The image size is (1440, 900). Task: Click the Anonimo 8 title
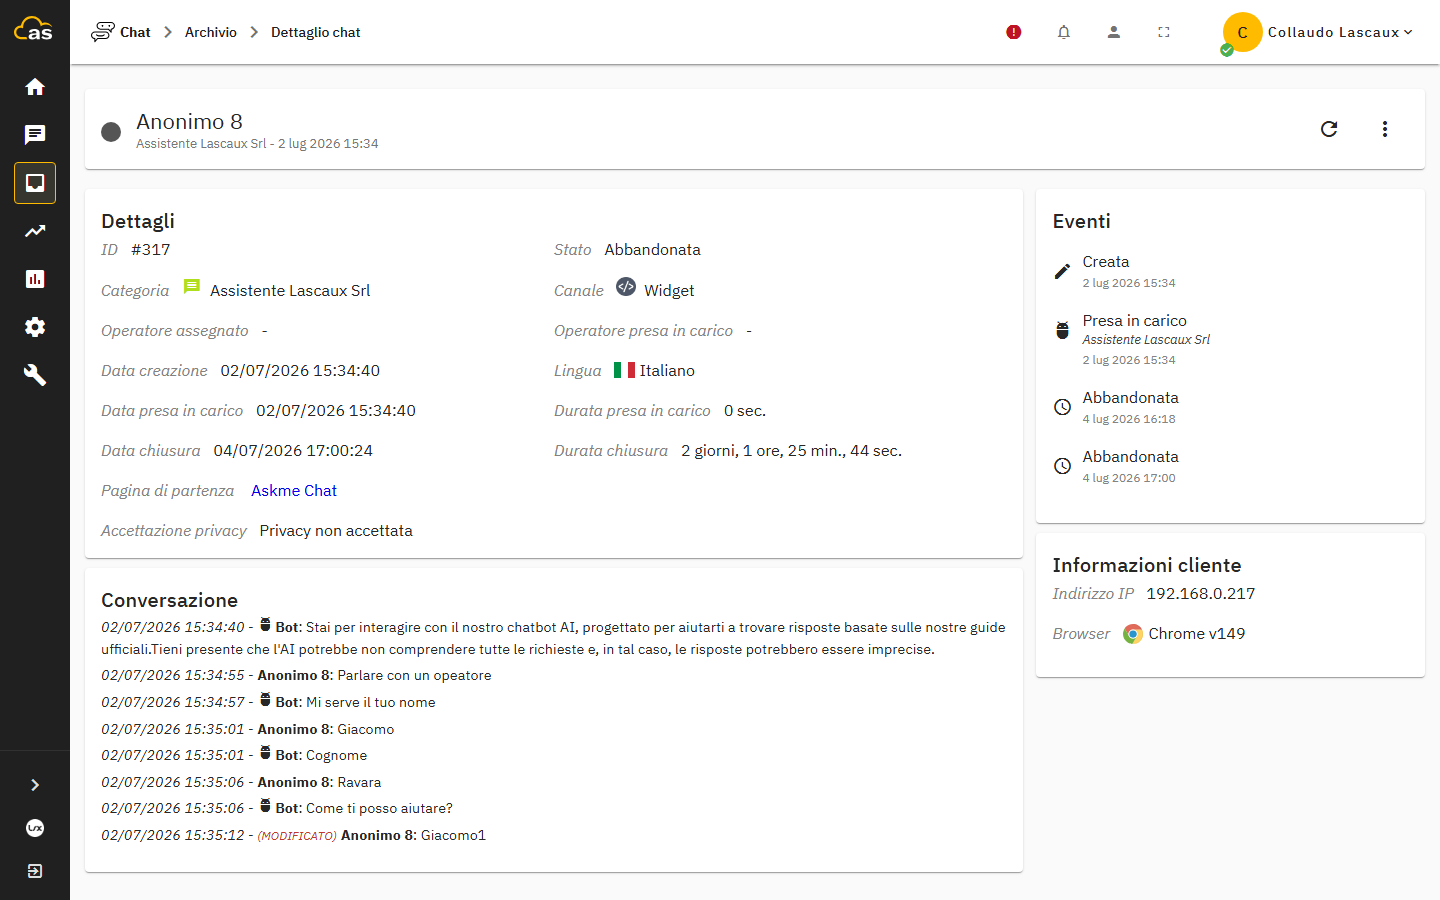(189, 121)
